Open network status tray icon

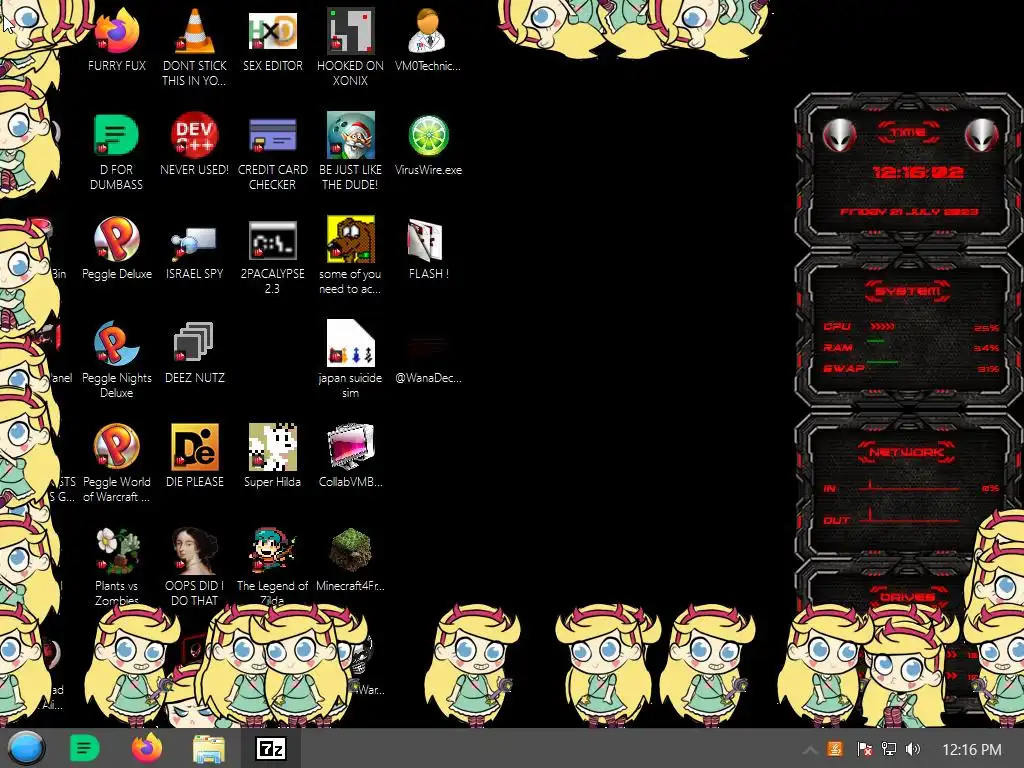coord(889,749)
